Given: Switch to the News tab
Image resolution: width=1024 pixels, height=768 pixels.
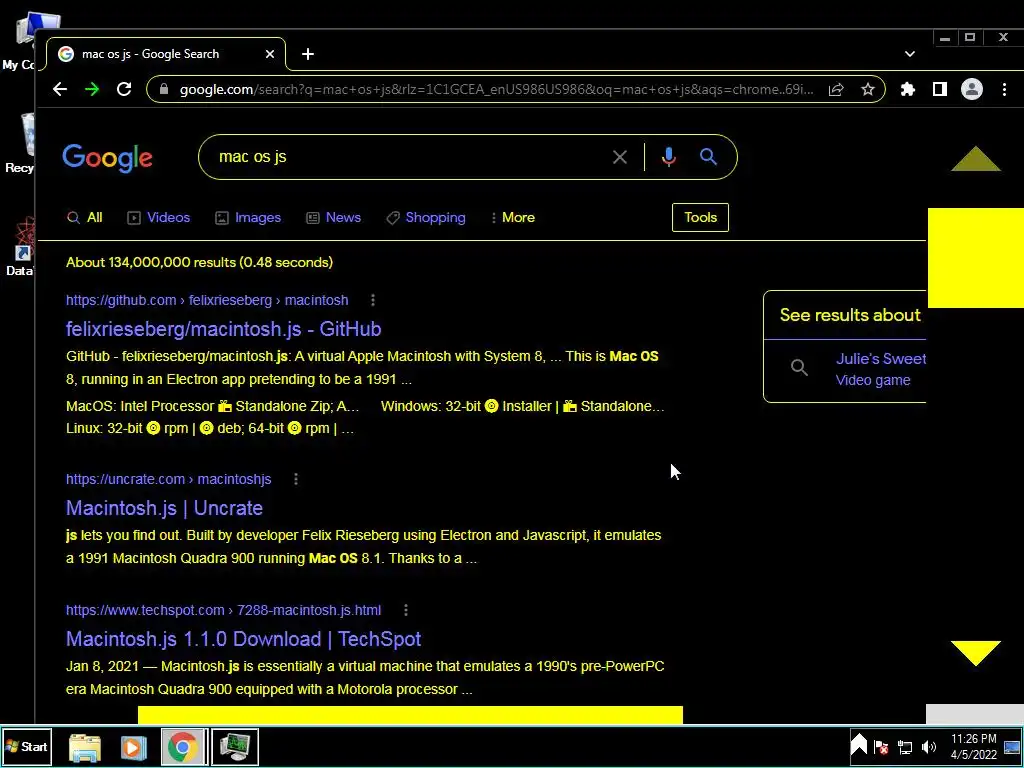Looking at the screenshot, I should coord(334,217).
